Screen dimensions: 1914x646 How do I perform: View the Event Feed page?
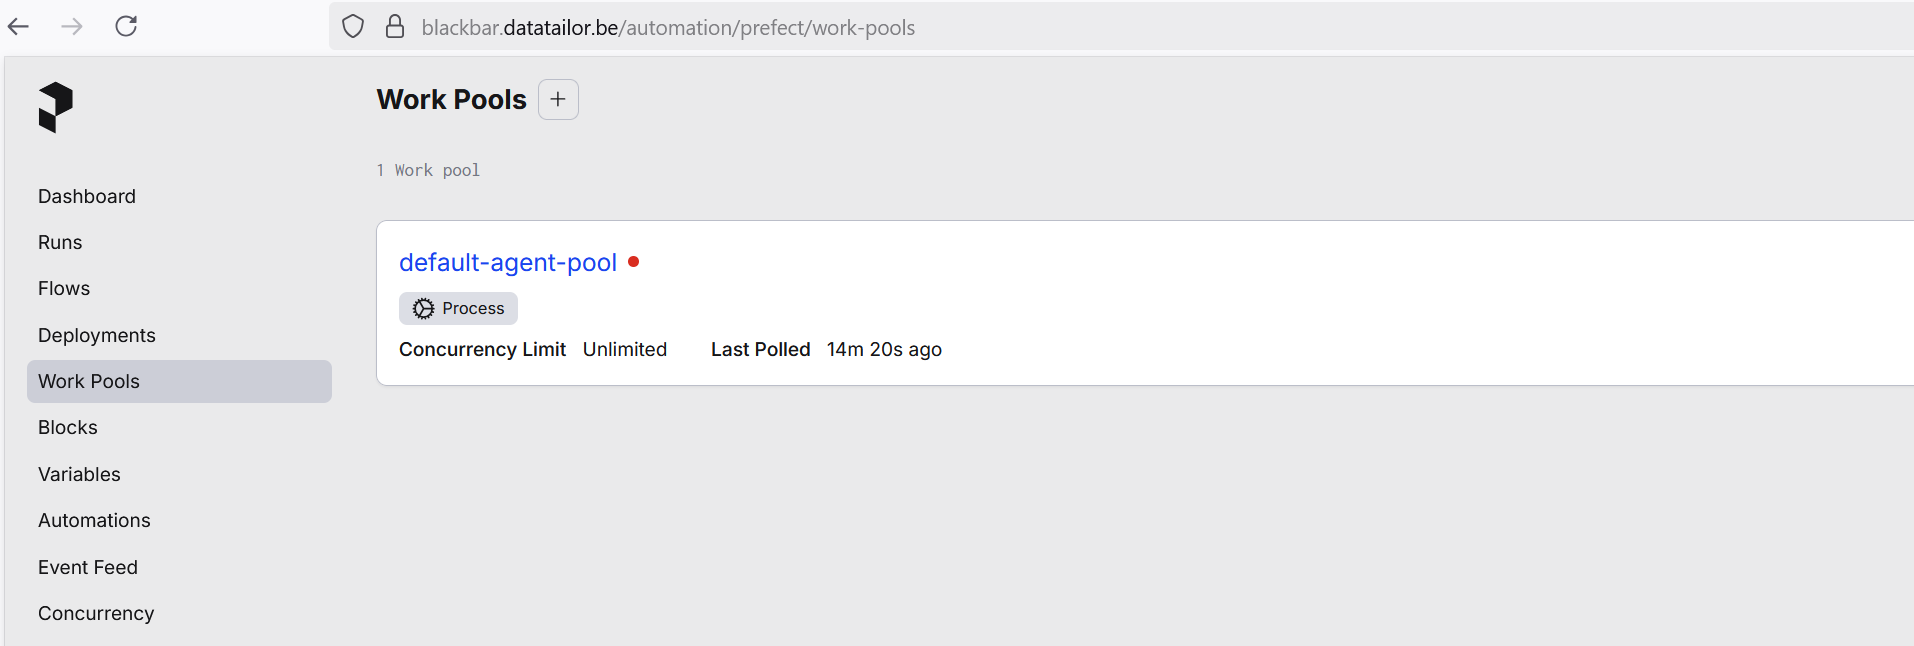click(x=88, y=567)
